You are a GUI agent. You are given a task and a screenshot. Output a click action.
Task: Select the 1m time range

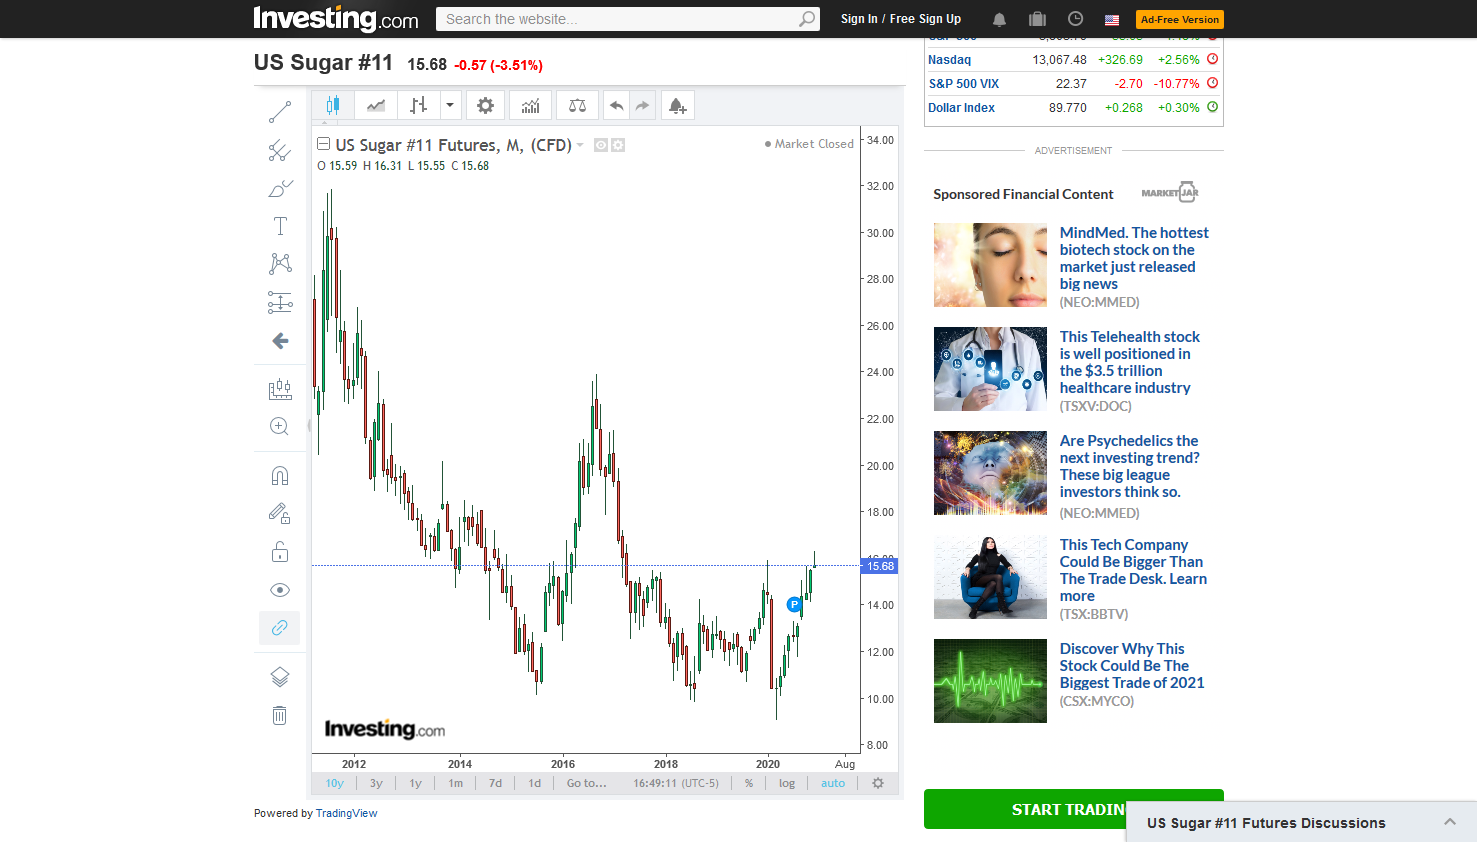click(x=455, y=783)
